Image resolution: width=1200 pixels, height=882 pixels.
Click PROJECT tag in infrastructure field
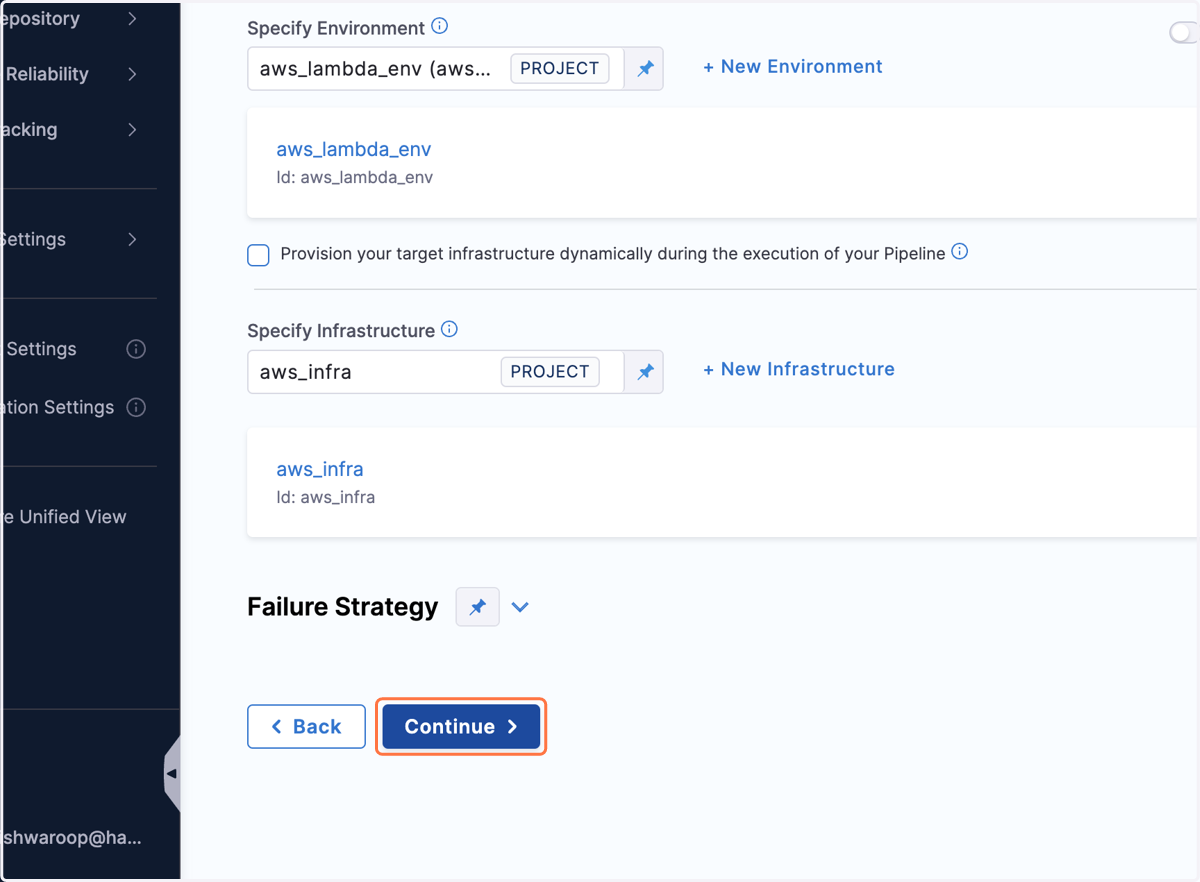pos(550,371)
